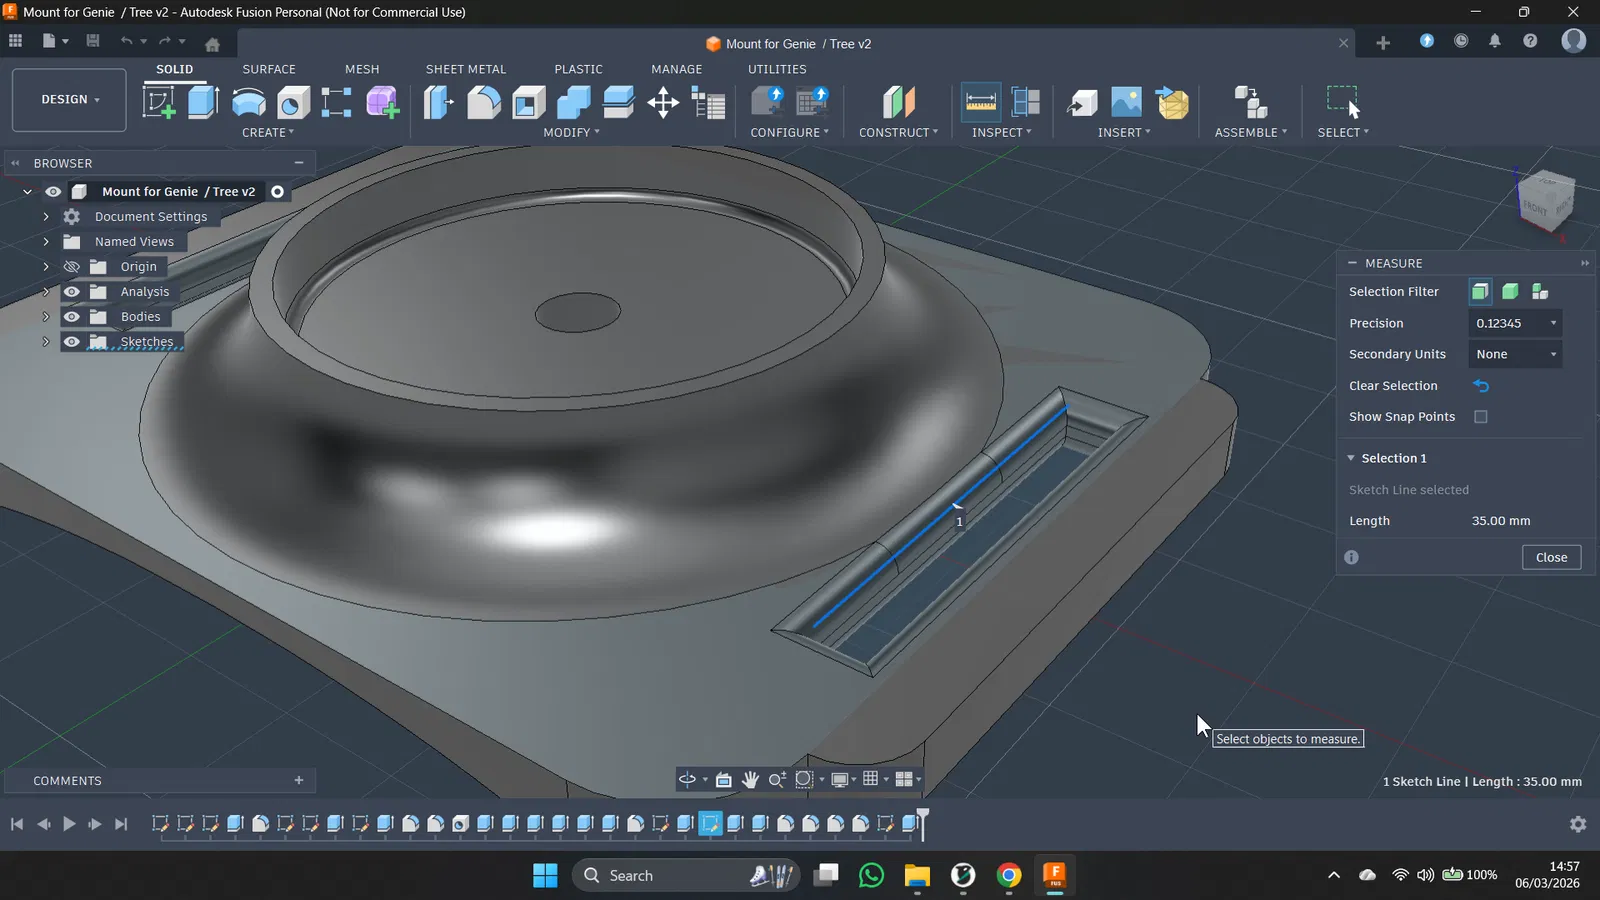
Task: Collapse the Selection 1 section
Action: click(x=1351, y=458)
